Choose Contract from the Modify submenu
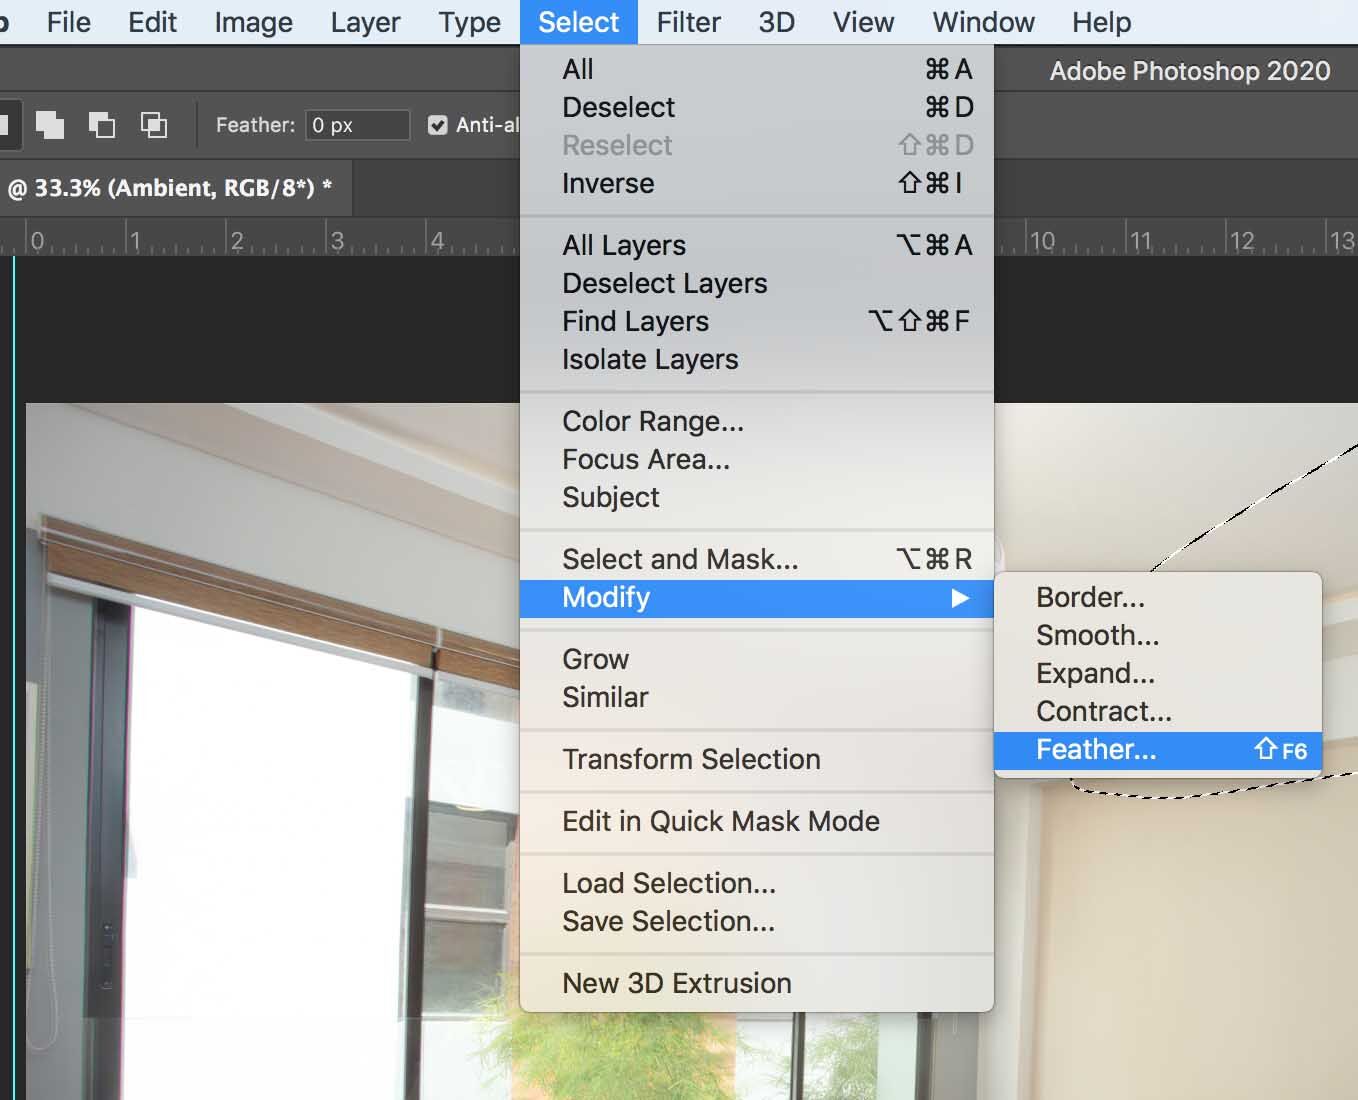1358x1100 pixels. click(1102, 711)
